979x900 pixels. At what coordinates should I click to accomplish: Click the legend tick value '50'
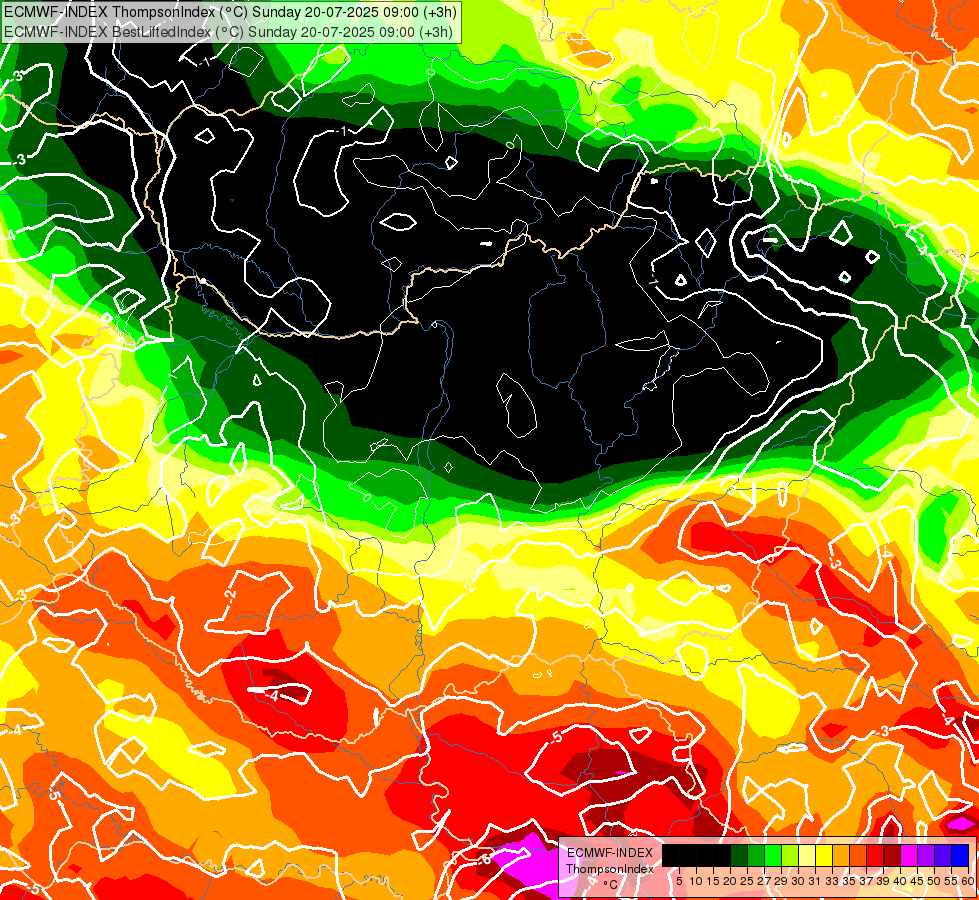point(934,881)
